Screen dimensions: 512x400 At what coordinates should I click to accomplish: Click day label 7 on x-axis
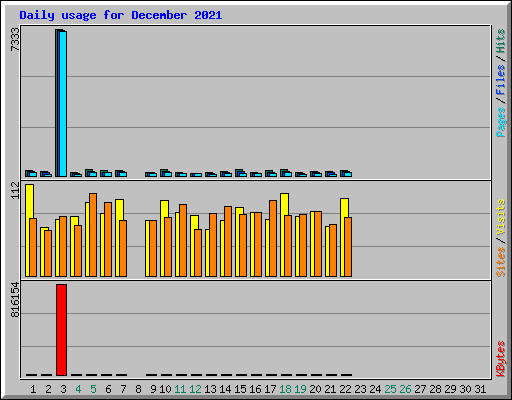coord(123,389)
